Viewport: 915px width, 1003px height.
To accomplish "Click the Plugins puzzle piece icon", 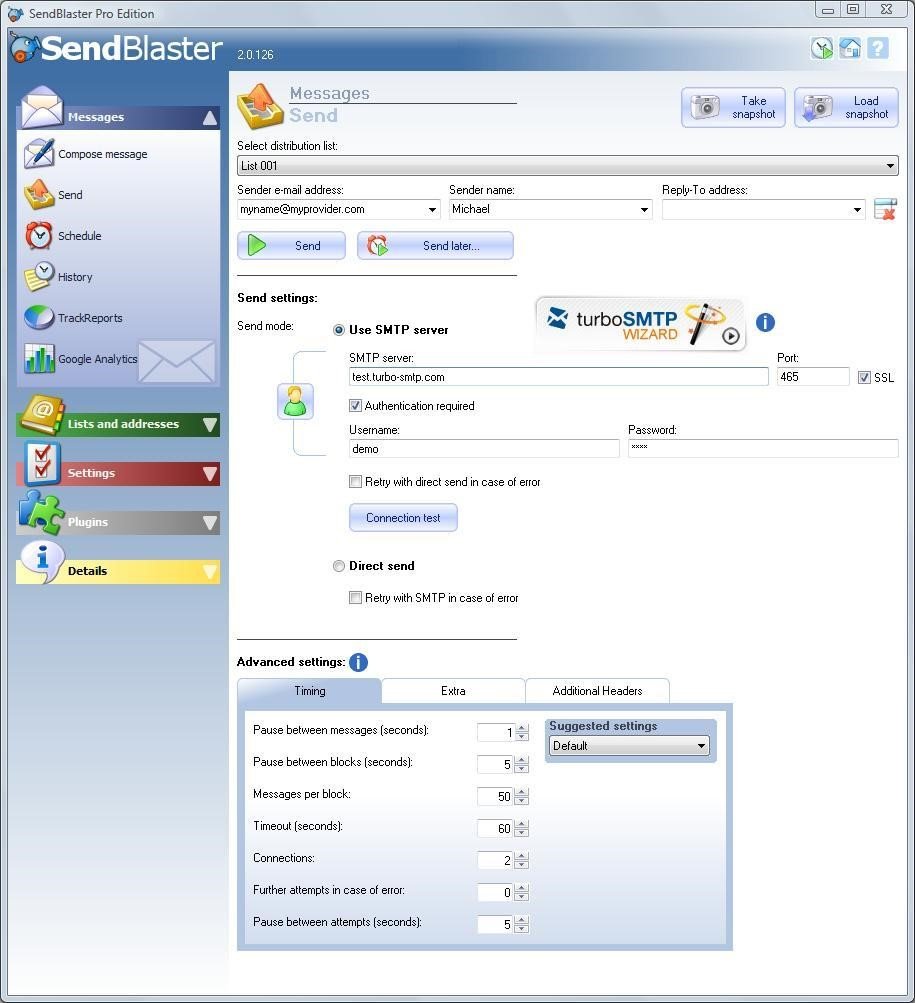I will [42, 513].
